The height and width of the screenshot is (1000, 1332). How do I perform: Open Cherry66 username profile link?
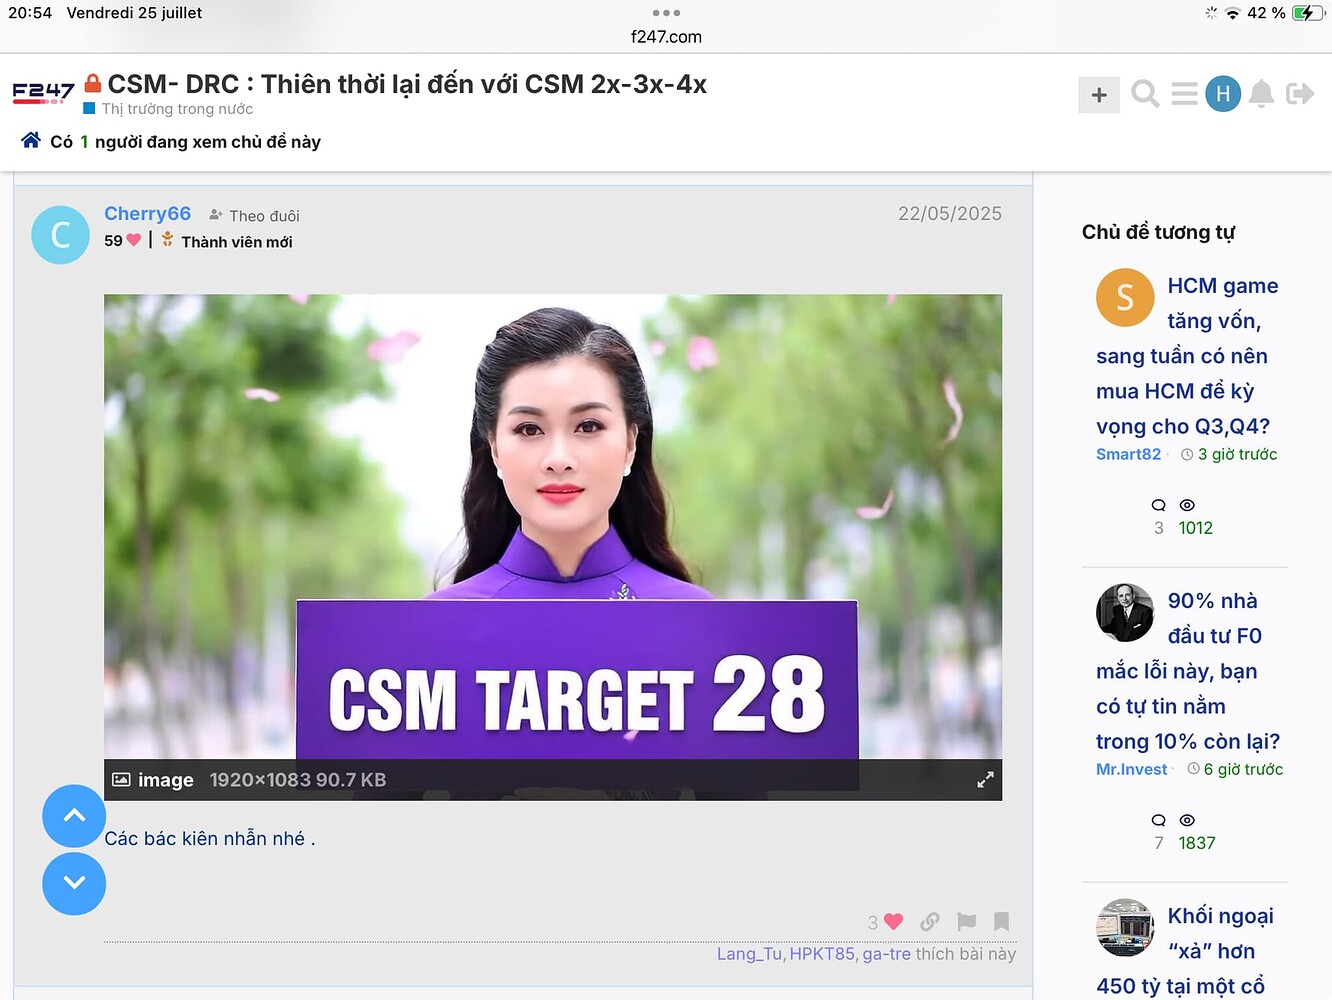(147, 214)
